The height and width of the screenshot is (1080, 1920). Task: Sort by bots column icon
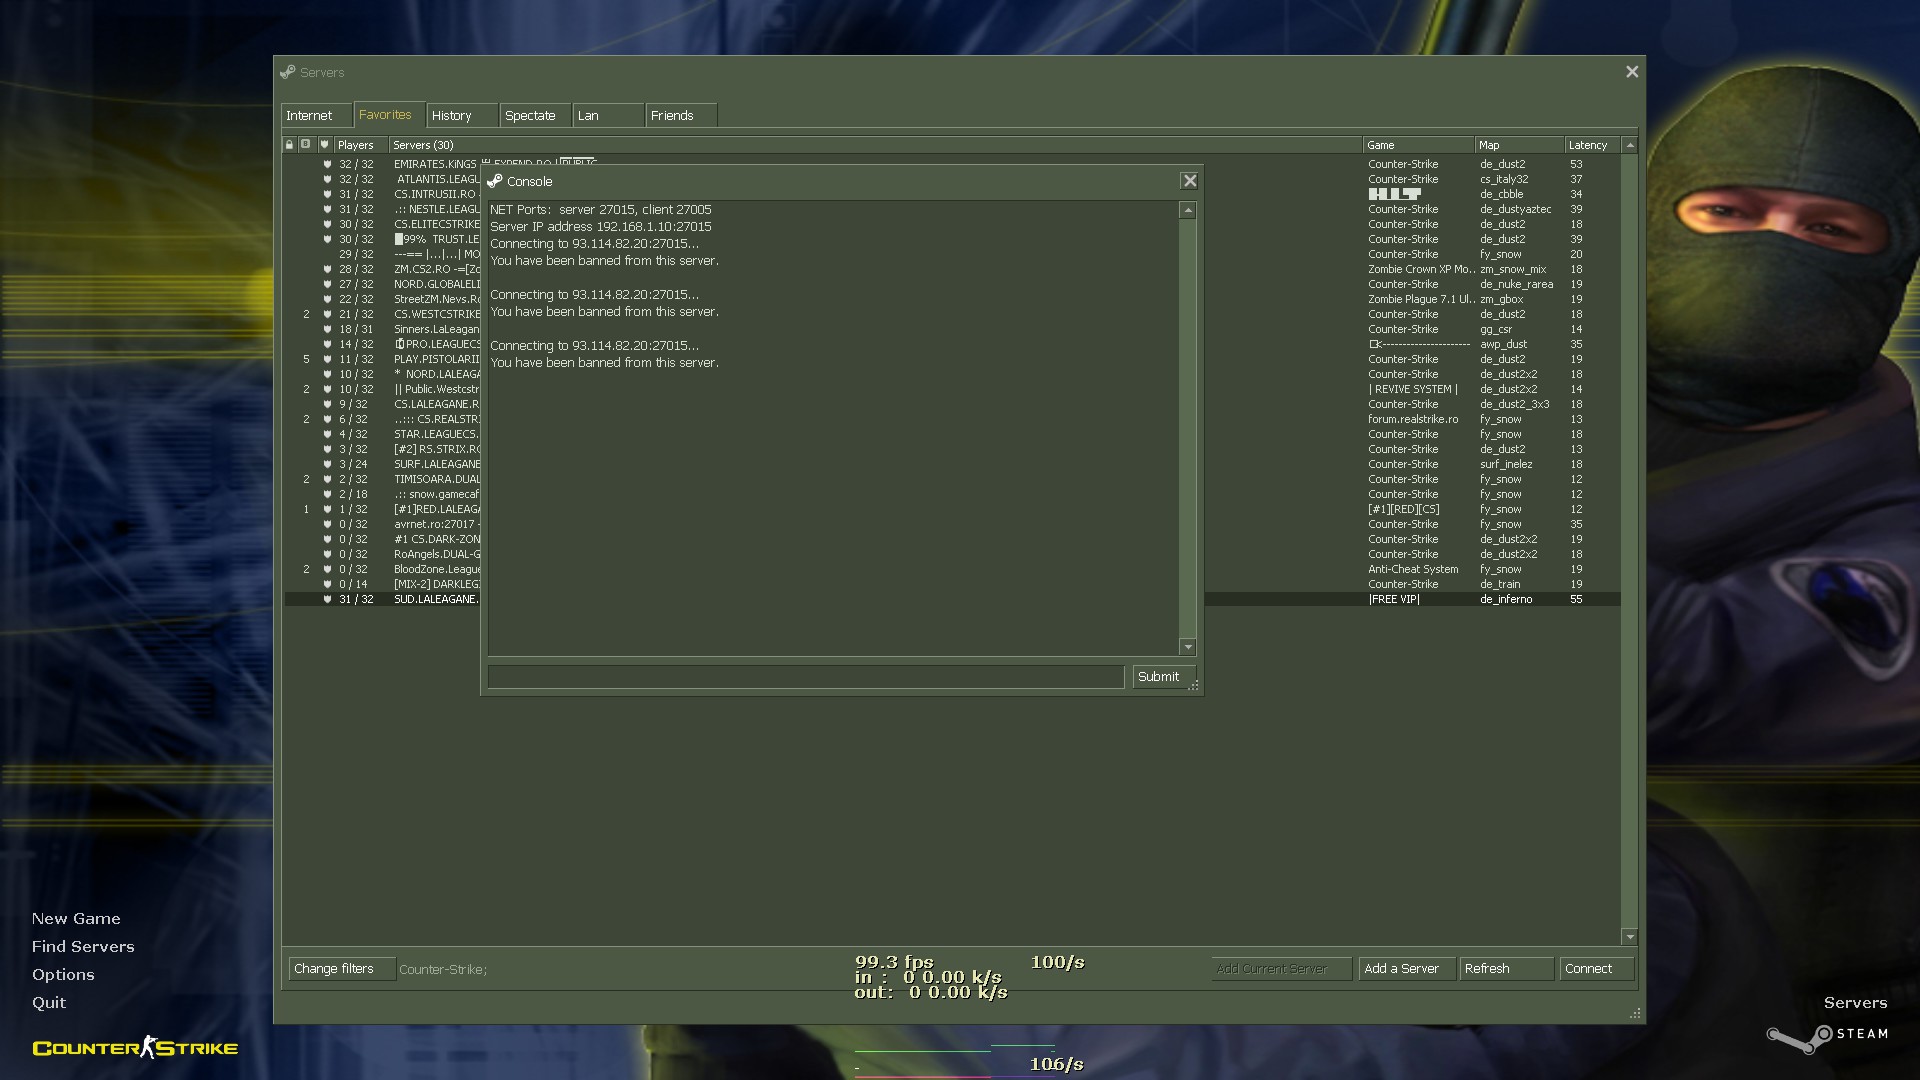[306, 145]
